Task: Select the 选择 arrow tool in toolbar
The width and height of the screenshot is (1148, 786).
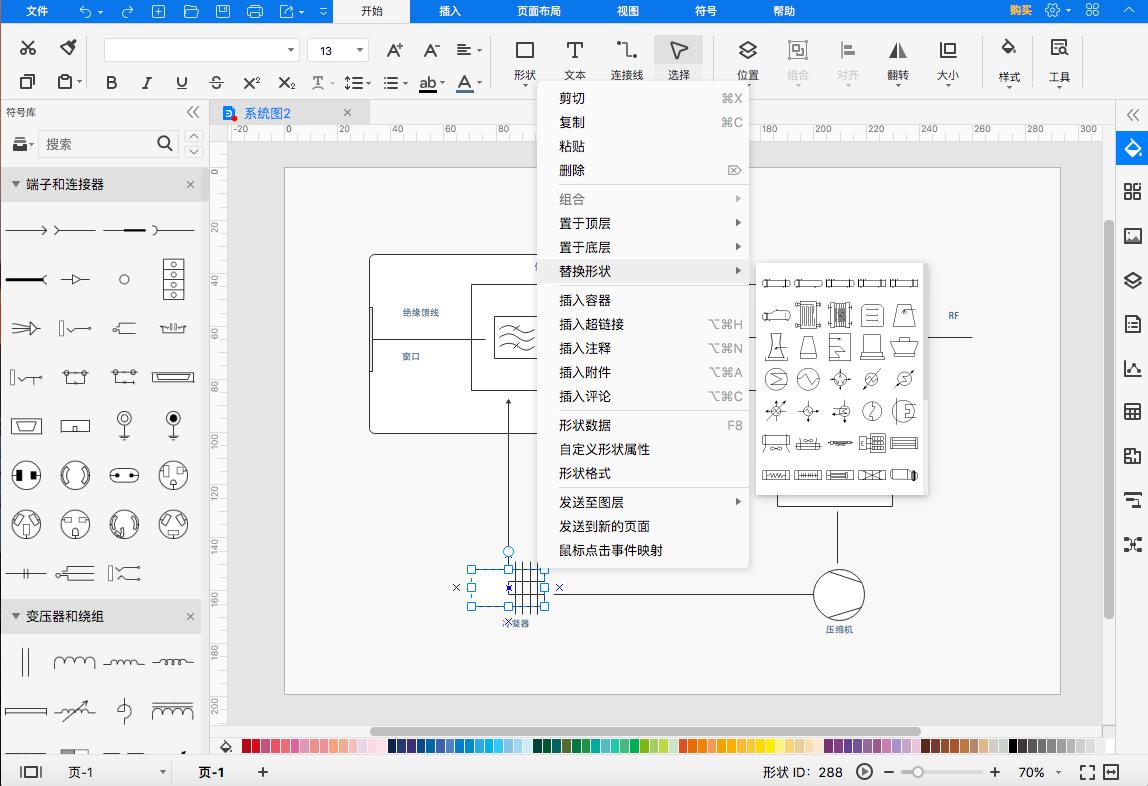Action: point(678,57)
